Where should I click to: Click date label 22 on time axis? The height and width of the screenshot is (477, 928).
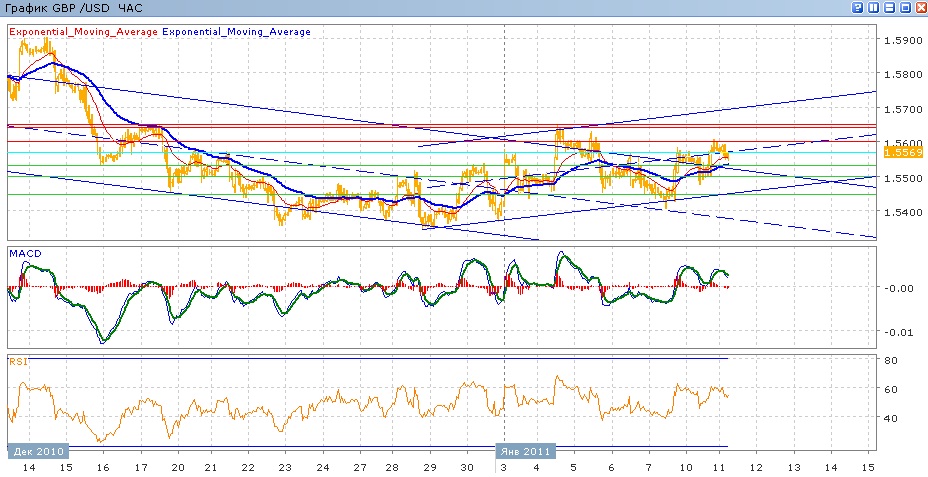[249, 467]
